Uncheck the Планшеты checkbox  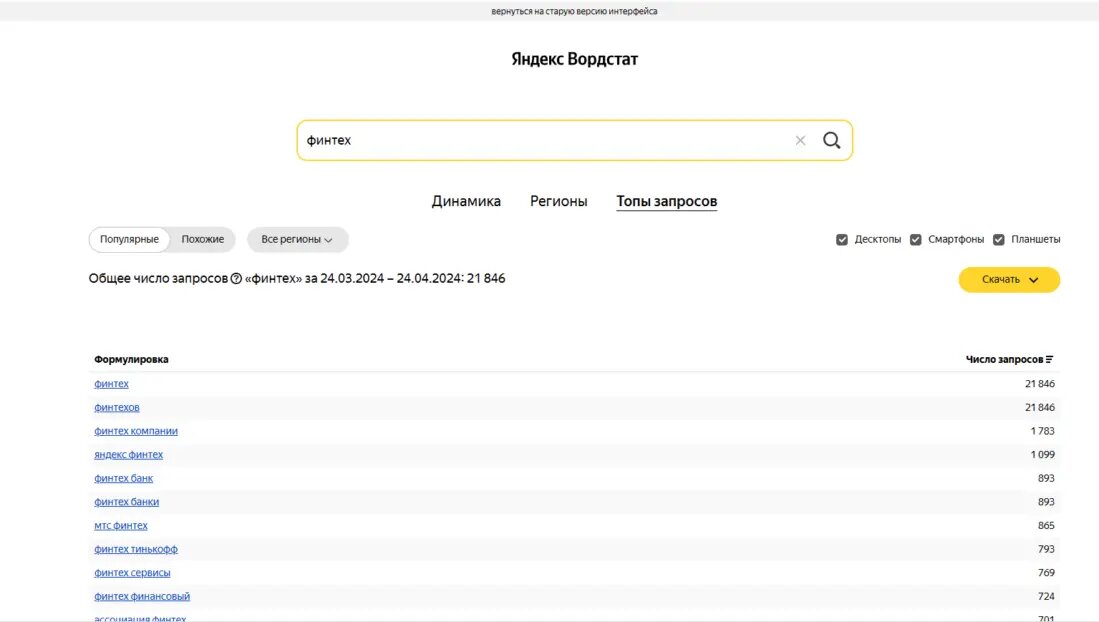point(999,240)
